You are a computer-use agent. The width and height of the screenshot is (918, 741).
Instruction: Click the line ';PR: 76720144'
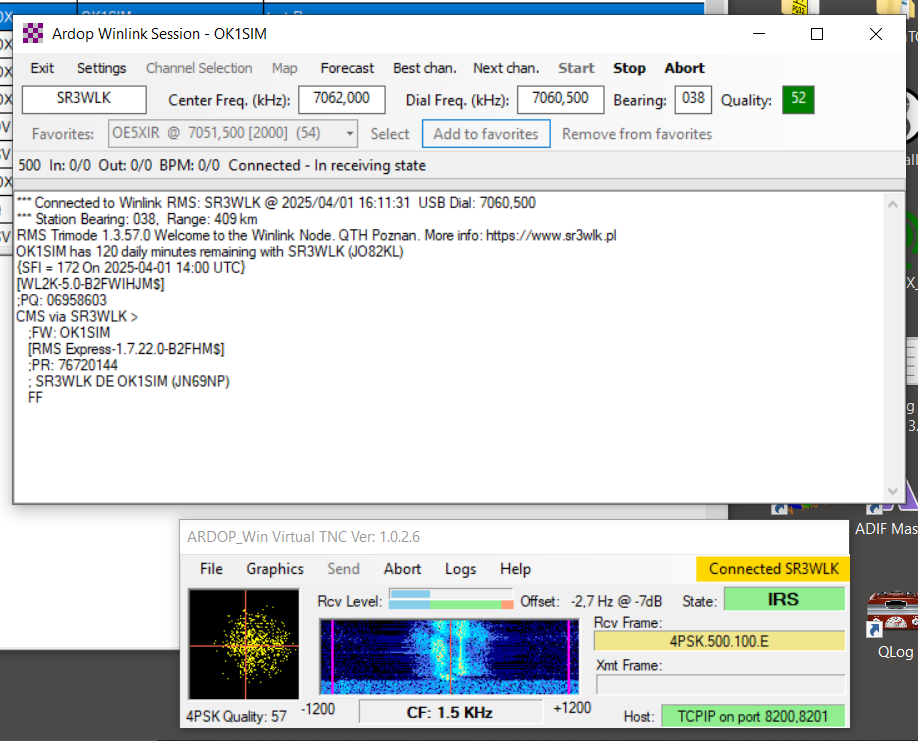[x=73, y=365]
